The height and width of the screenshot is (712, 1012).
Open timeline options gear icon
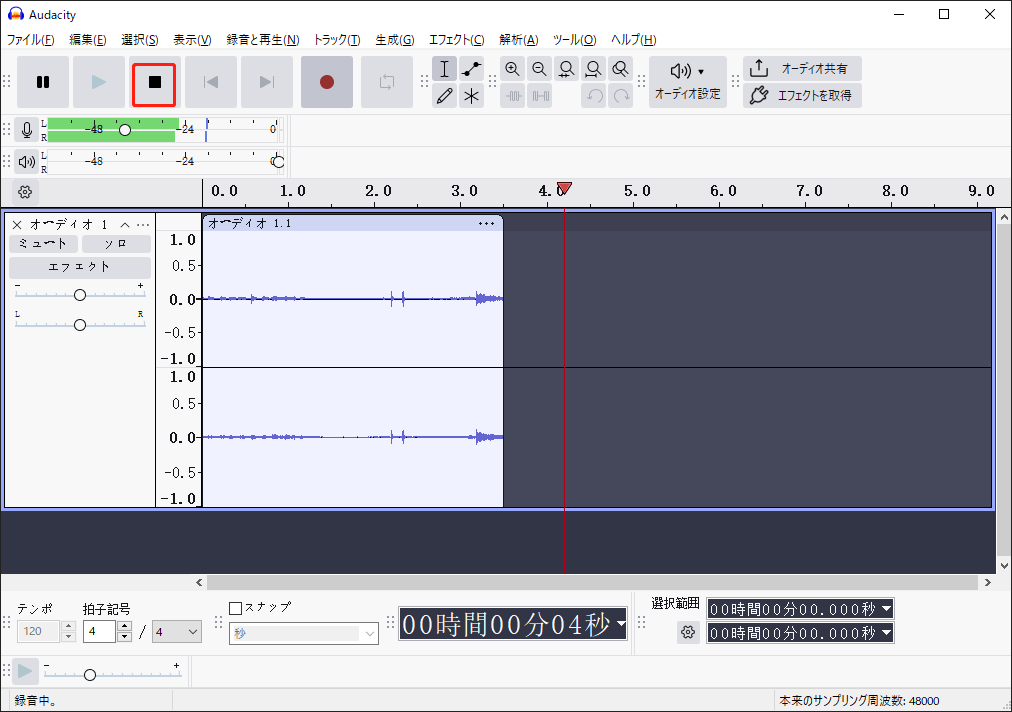tap(26, 192)
